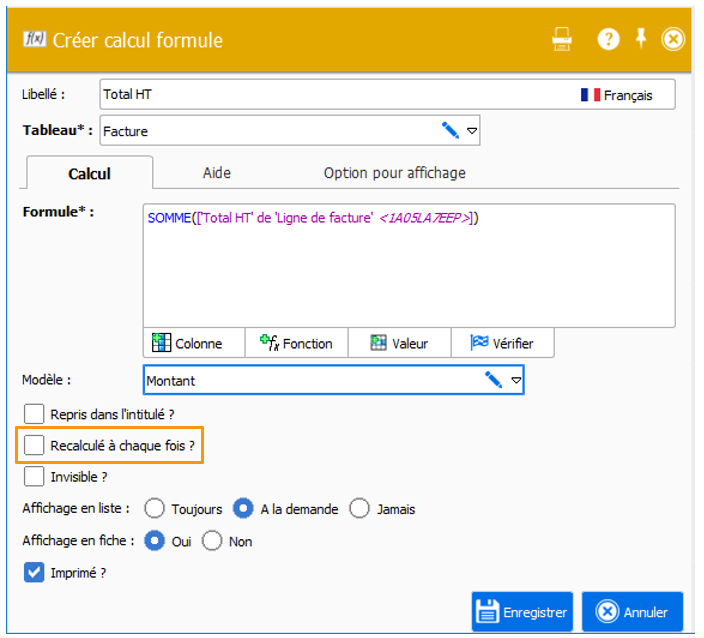Switch to the Aide tab
The height and width of the screenshot is (638, 704).
(x=217, y=173)
